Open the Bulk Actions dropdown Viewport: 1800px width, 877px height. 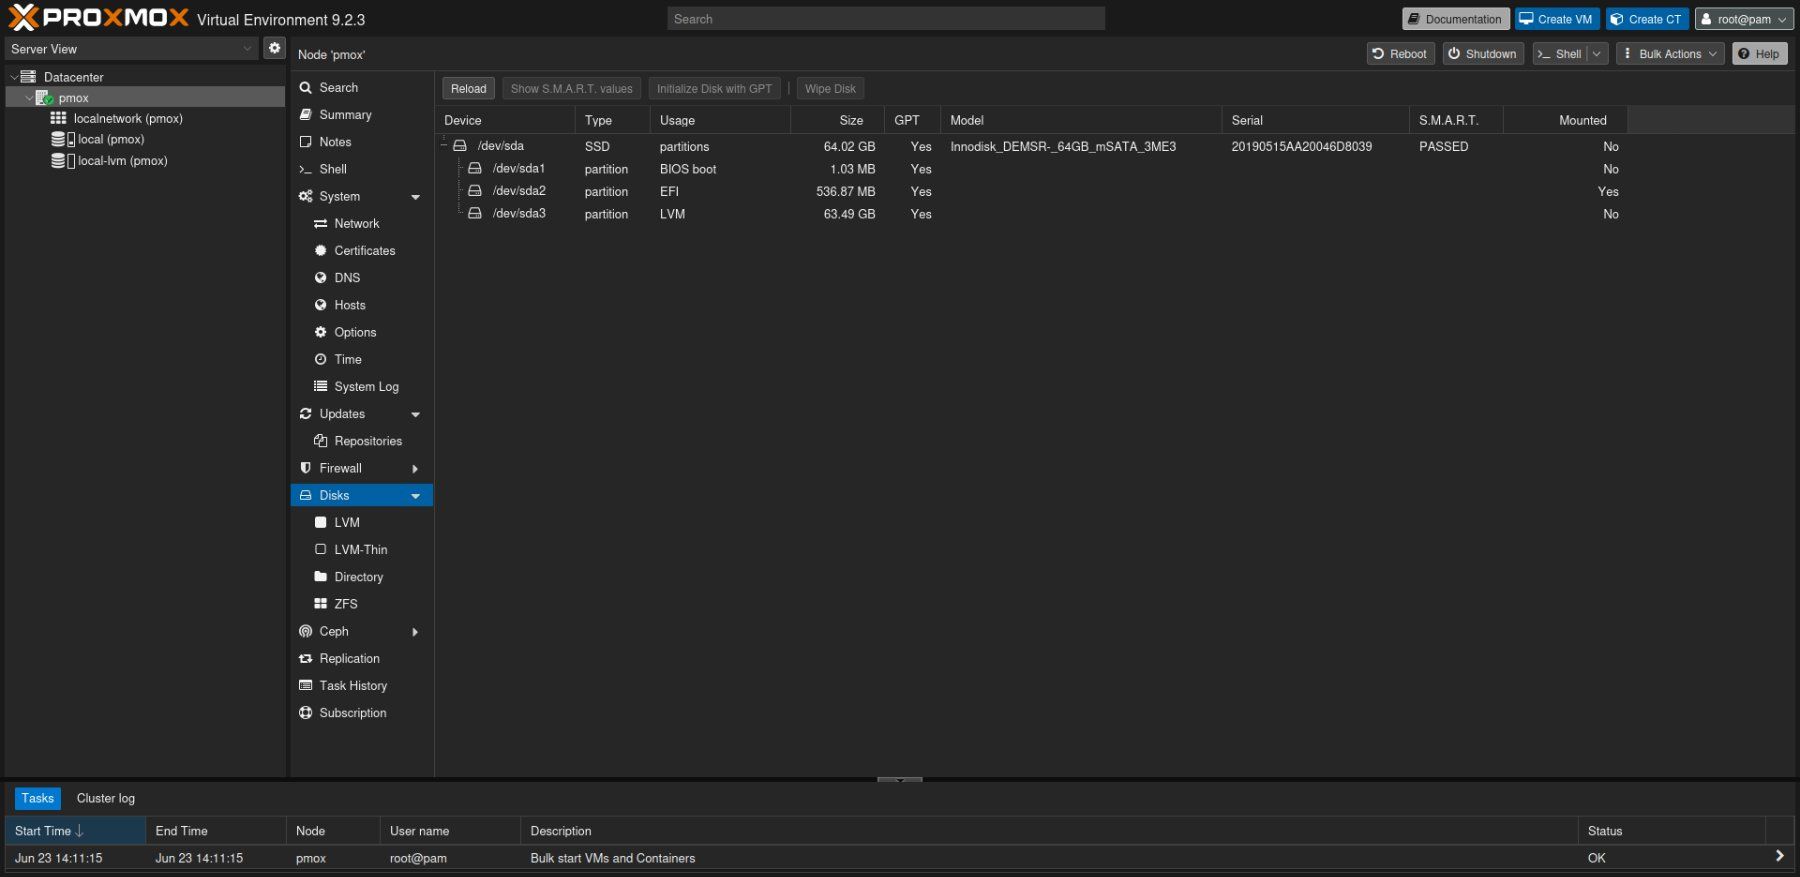click(x=1670, y=54)
